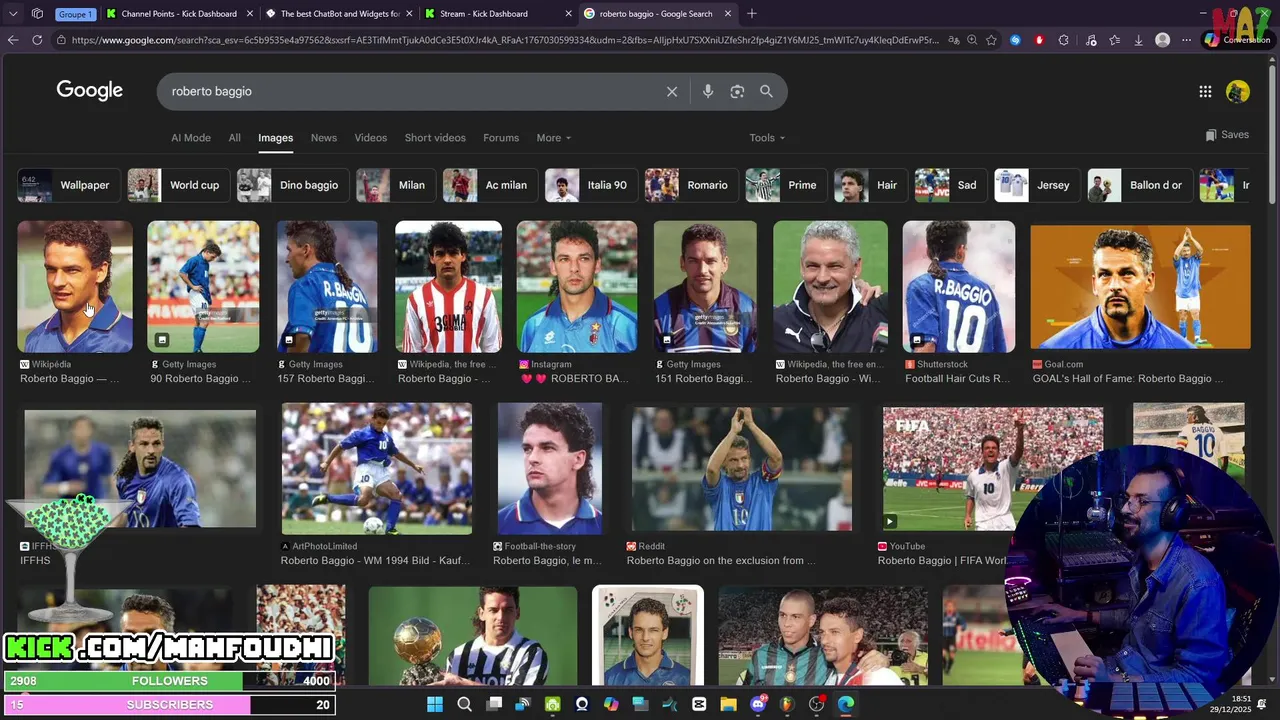Open the Shutterstock Football Hair Cuts thumbnail
This screenshot has height=720, width=1280.
point(959,287)
